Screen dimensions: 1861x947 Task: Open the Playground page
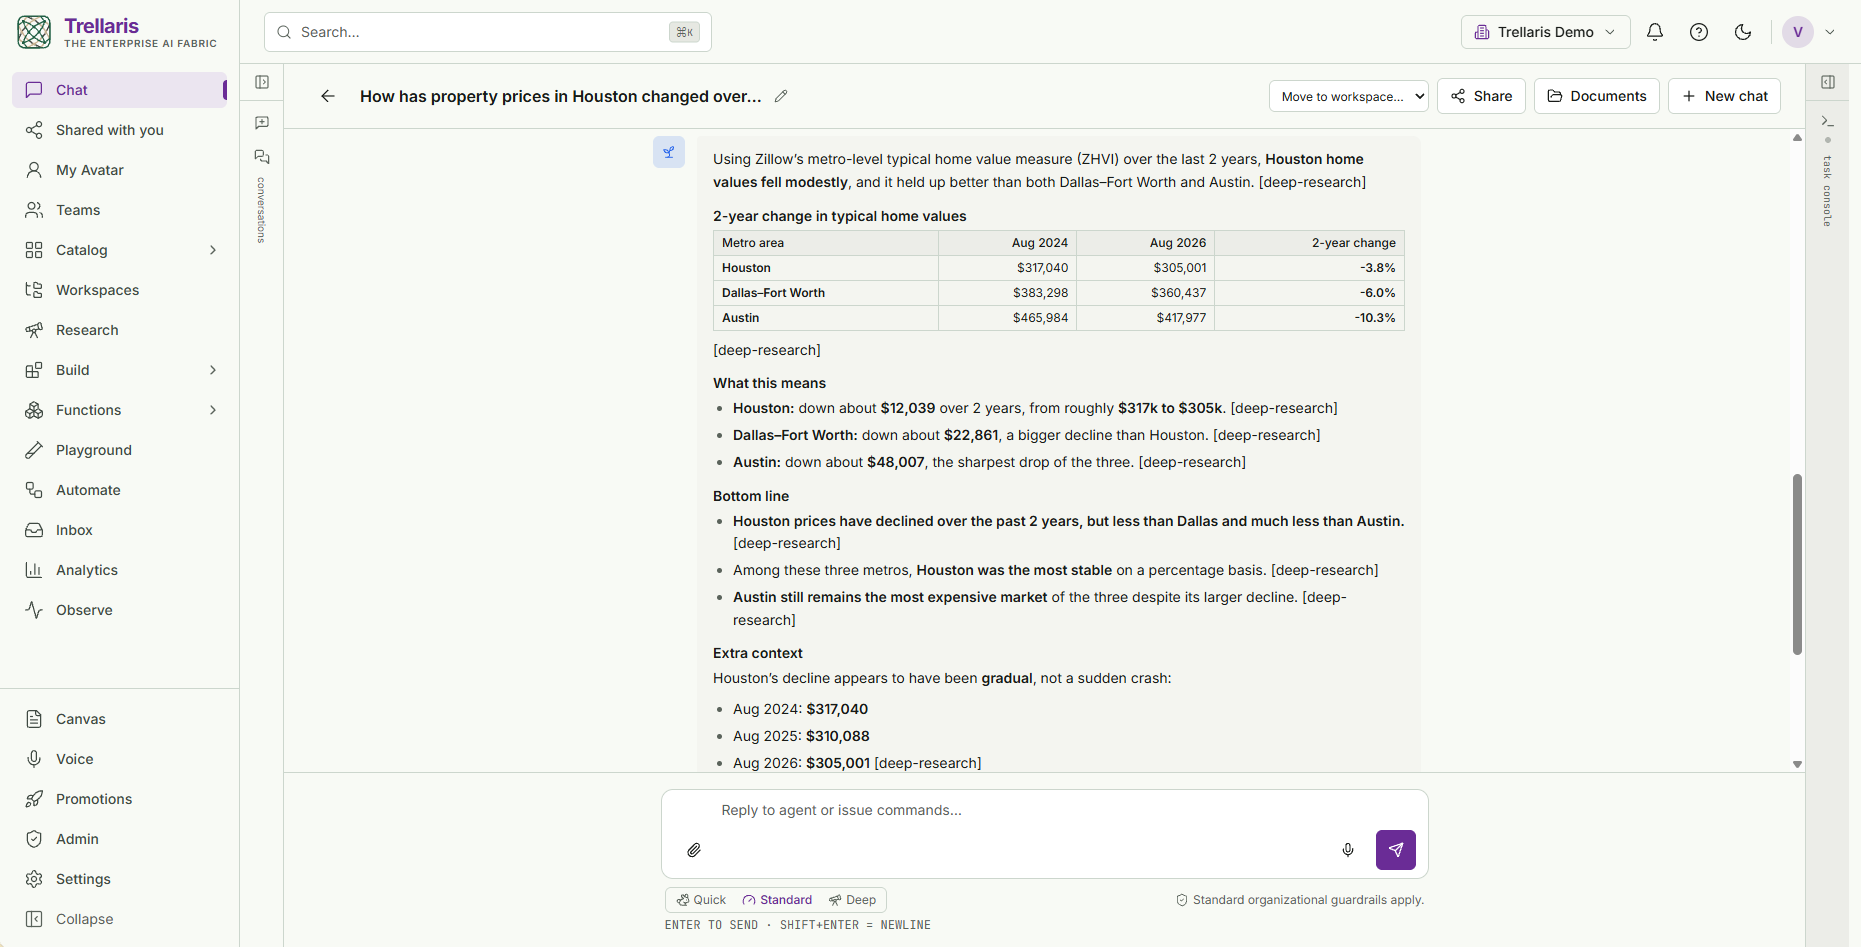(x=120, y=450)
